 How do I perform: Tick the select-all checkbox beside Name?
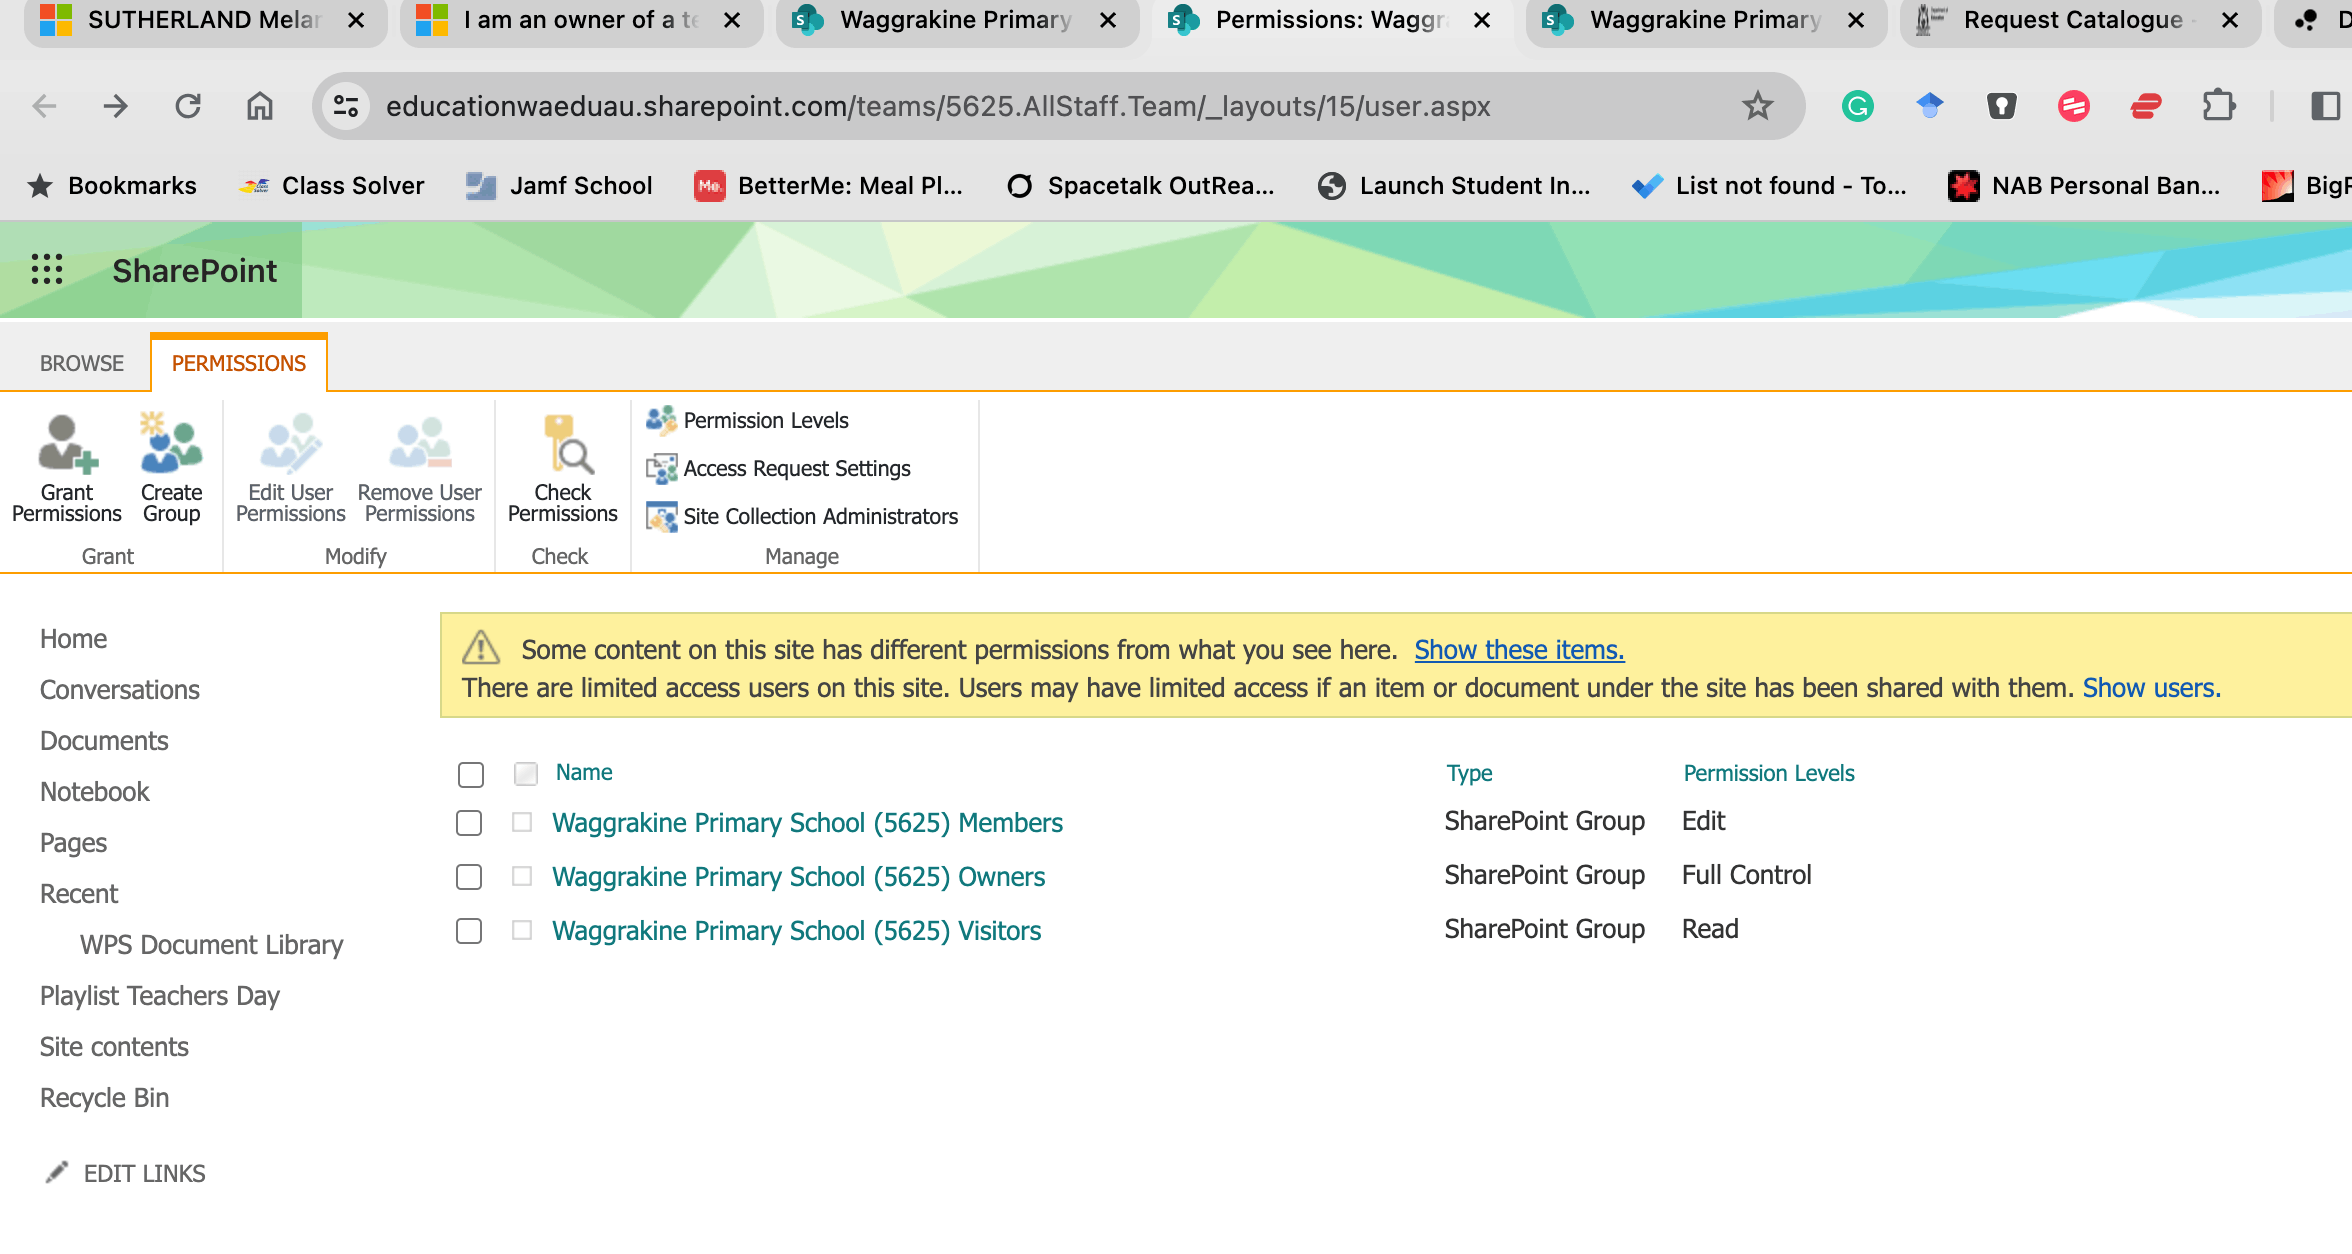[x=471, y=774]
